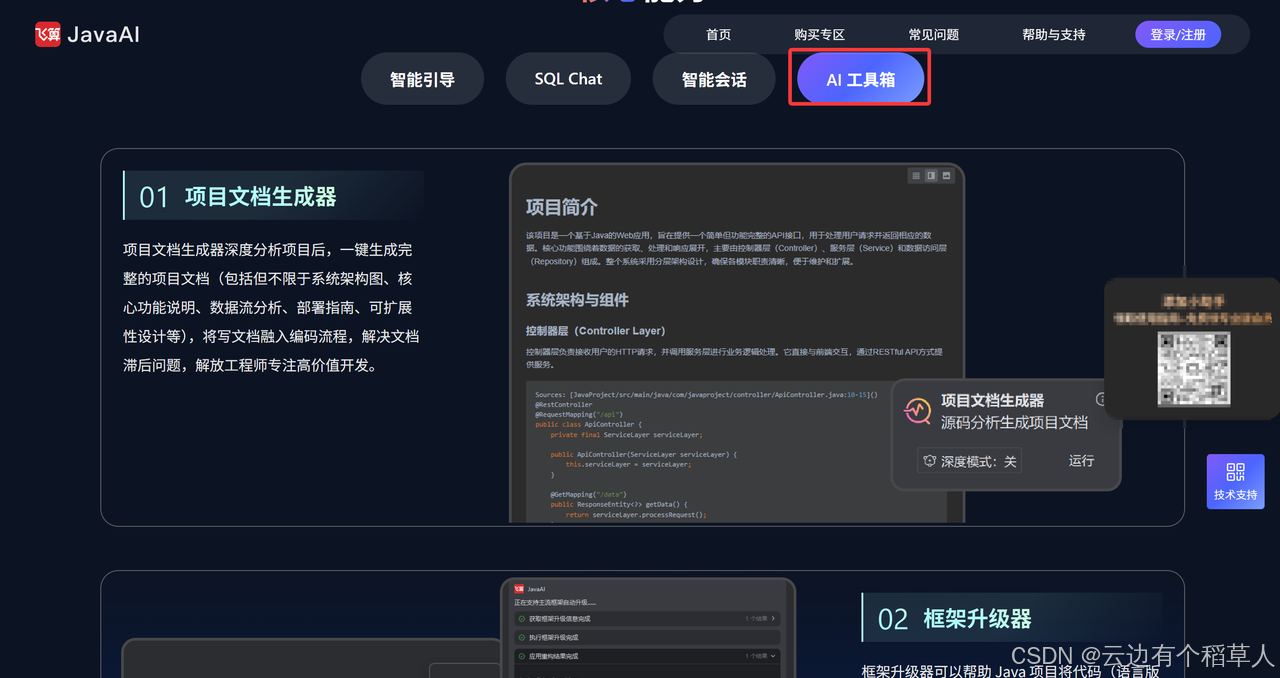Expand the 获取框架升级信息完成 row chevron
The image size is (1280, 678).
[773, 619]
